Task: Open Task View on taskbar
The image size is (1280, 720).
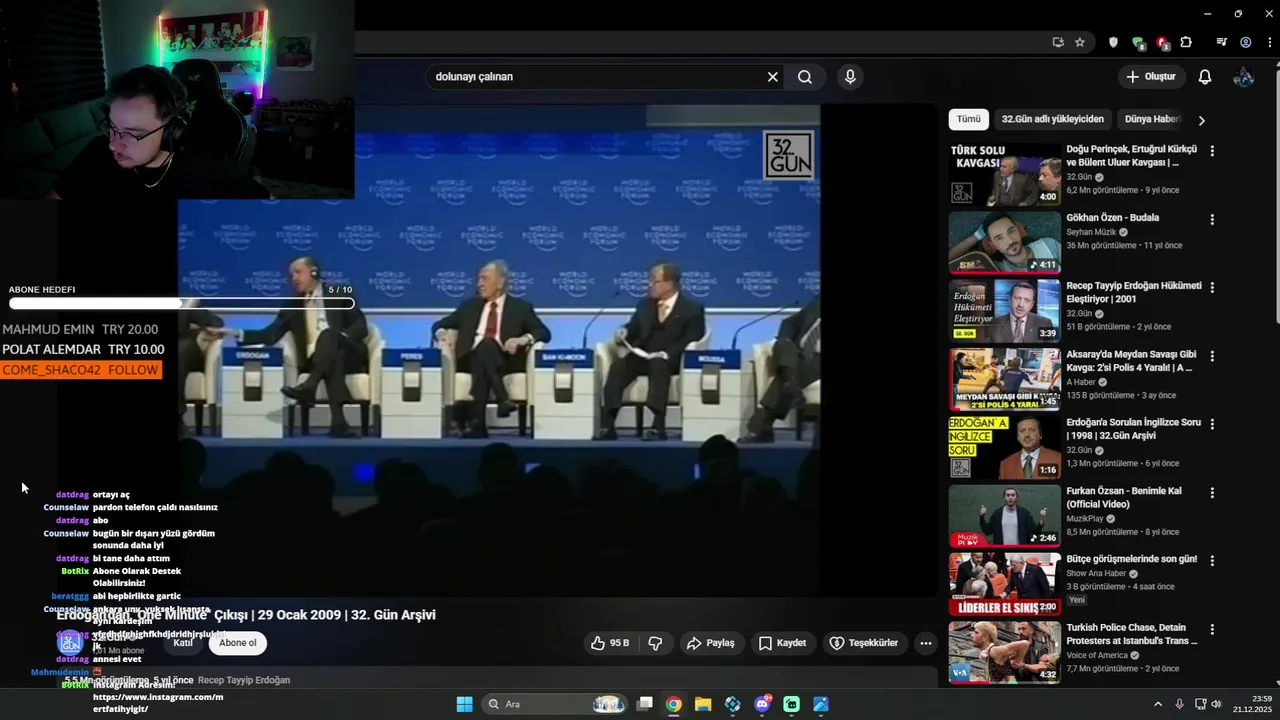Action: click(645, 704)
